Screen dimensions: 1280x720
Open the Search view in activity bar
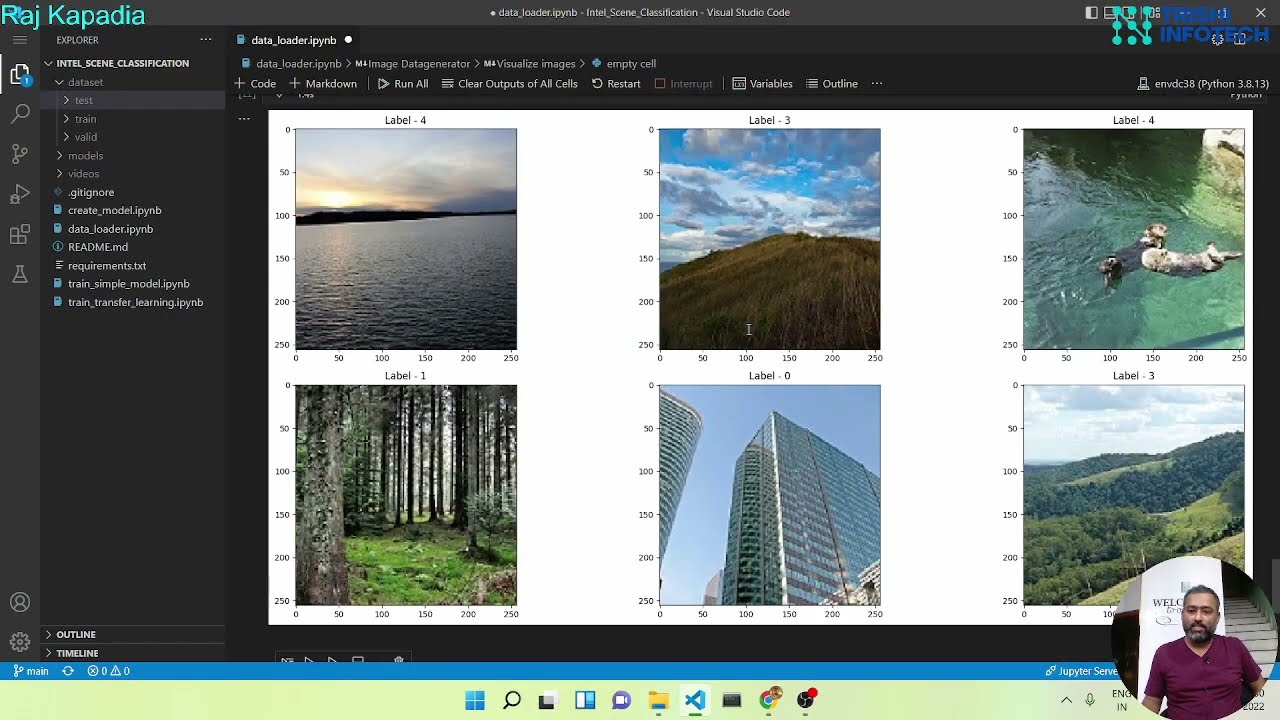[x=20, y=114]
